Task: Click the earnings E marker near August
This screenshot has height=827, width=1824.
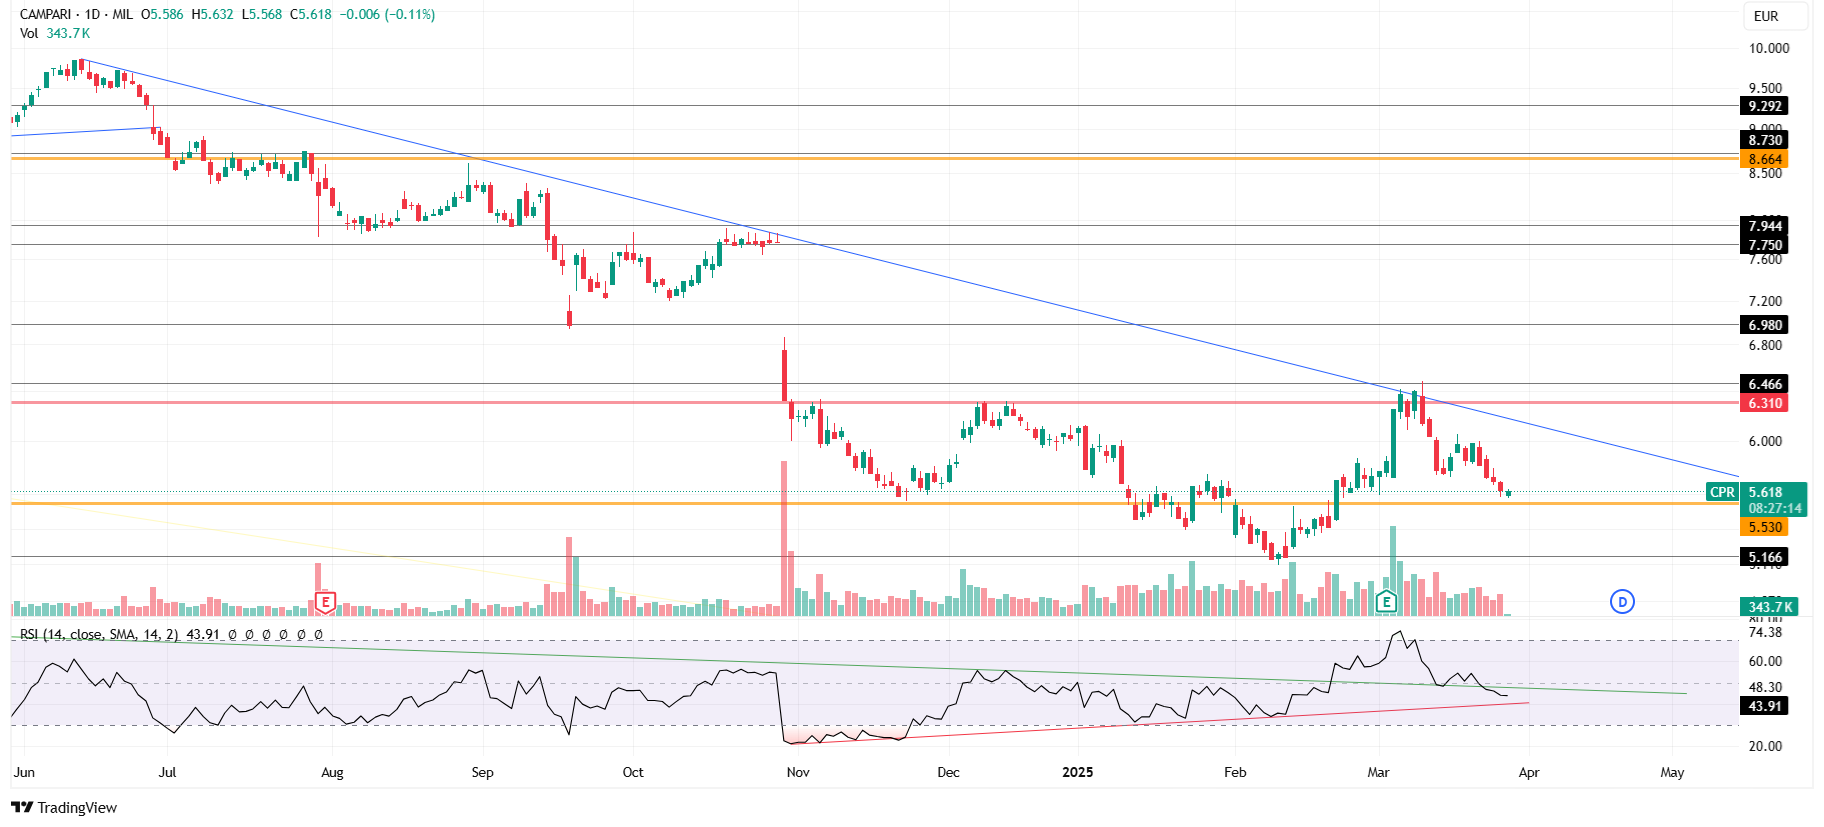Action: tap(325, 602)
